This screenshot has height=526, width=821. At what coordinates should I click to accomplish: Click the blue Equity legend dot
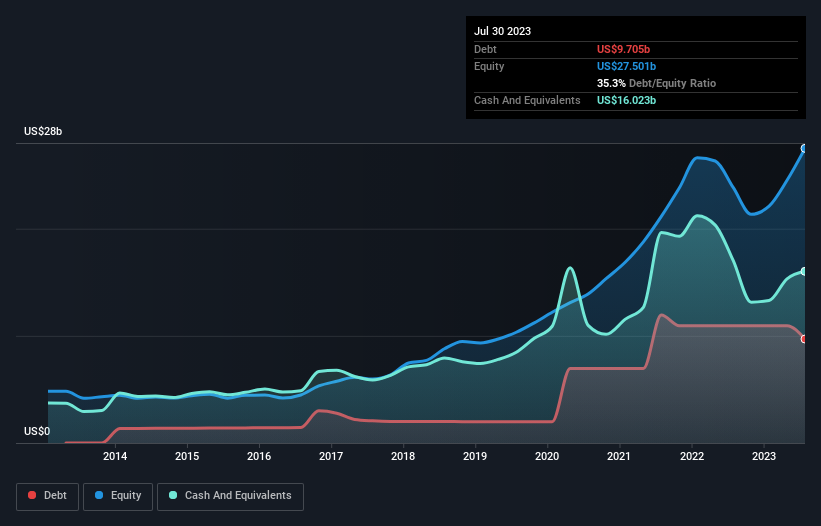(x=99, y=495)
